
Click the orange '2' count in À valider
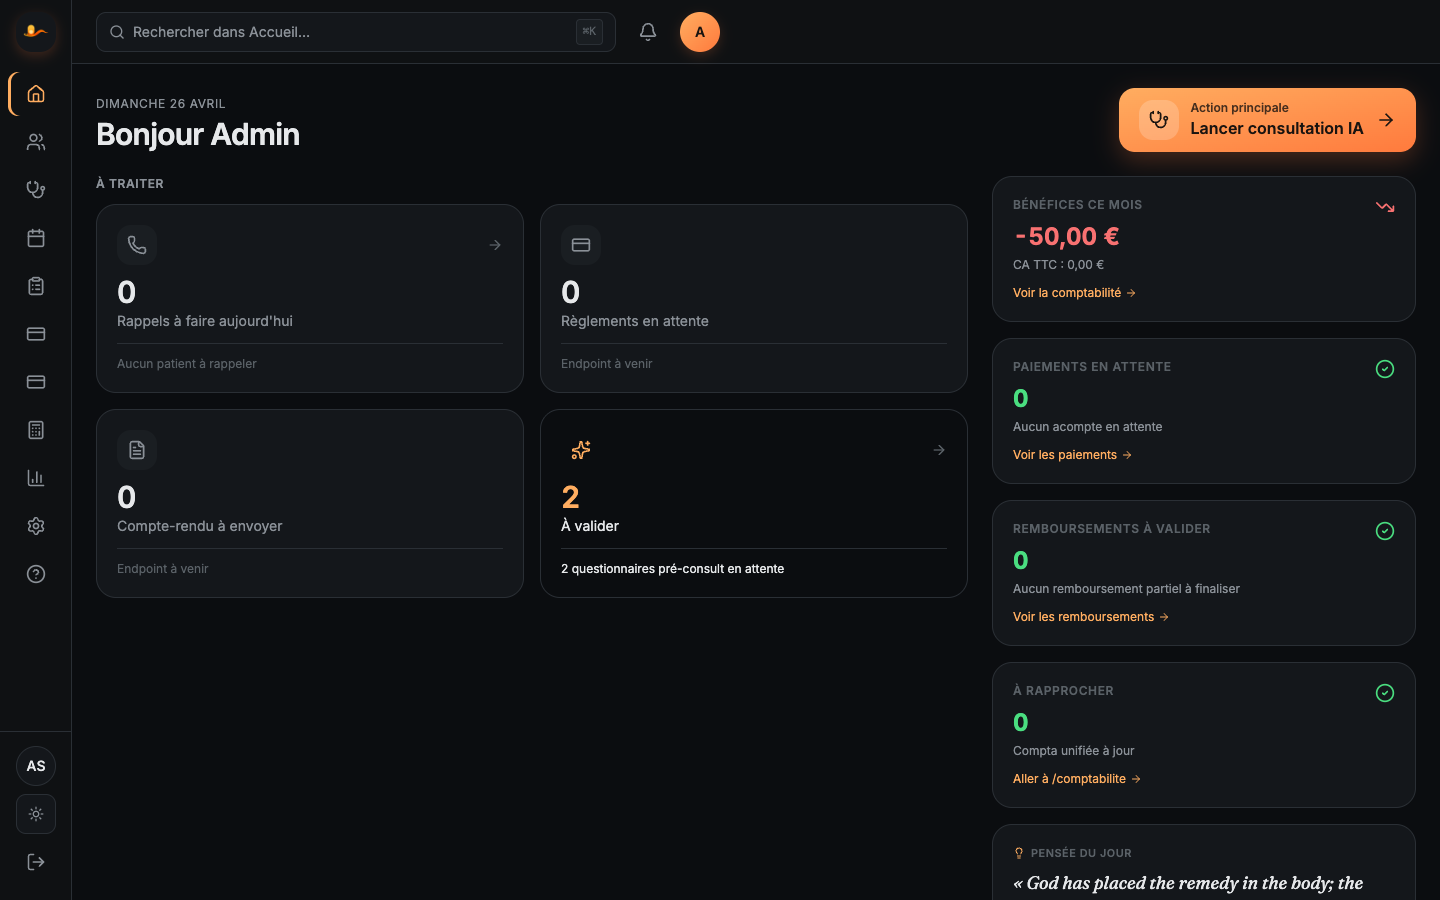(x=570, y=497)
